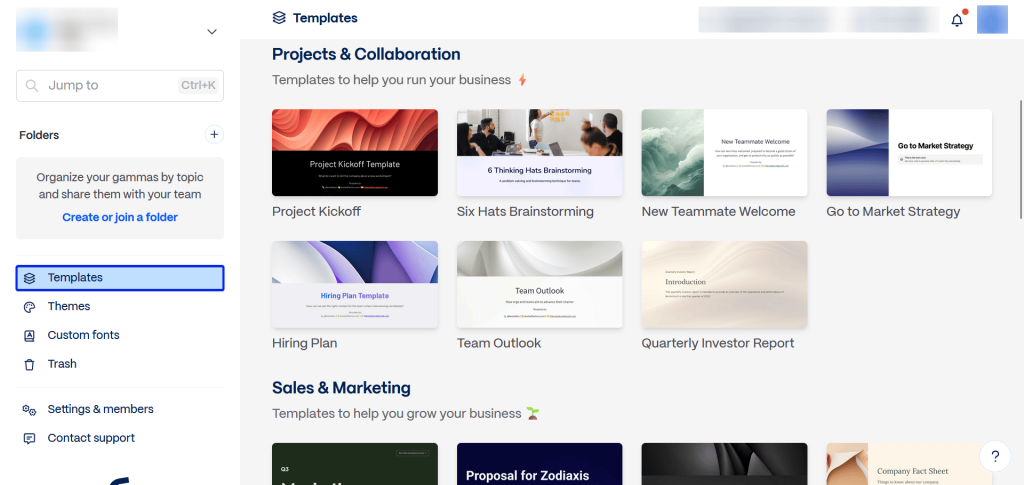This screenshot has width=1024, height=485.
Task: Open the New Teammate Welcome template
Action: [724, 152]
